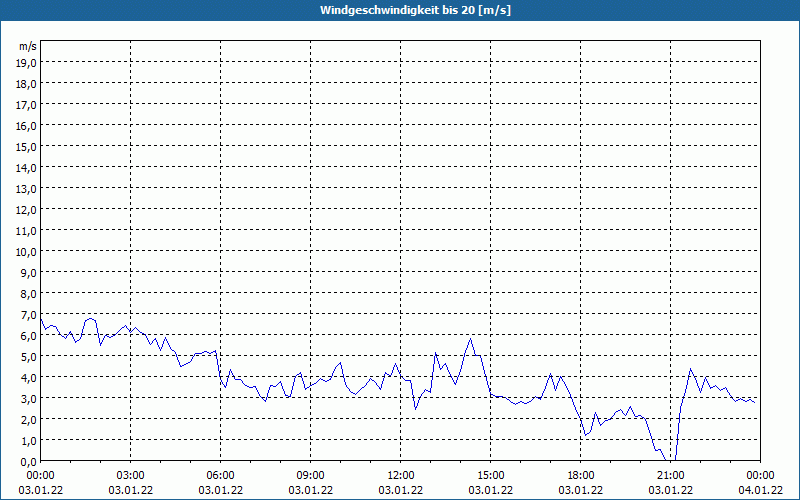Click the 16,0 y-axis label
This screenshot has width=800, height=500.
coord(26,126)
